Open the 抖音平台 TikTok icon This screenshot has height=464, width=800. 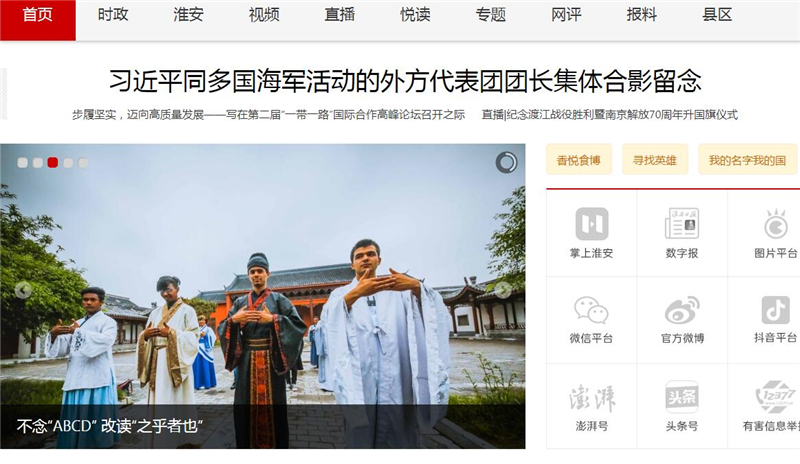(776, 310)
